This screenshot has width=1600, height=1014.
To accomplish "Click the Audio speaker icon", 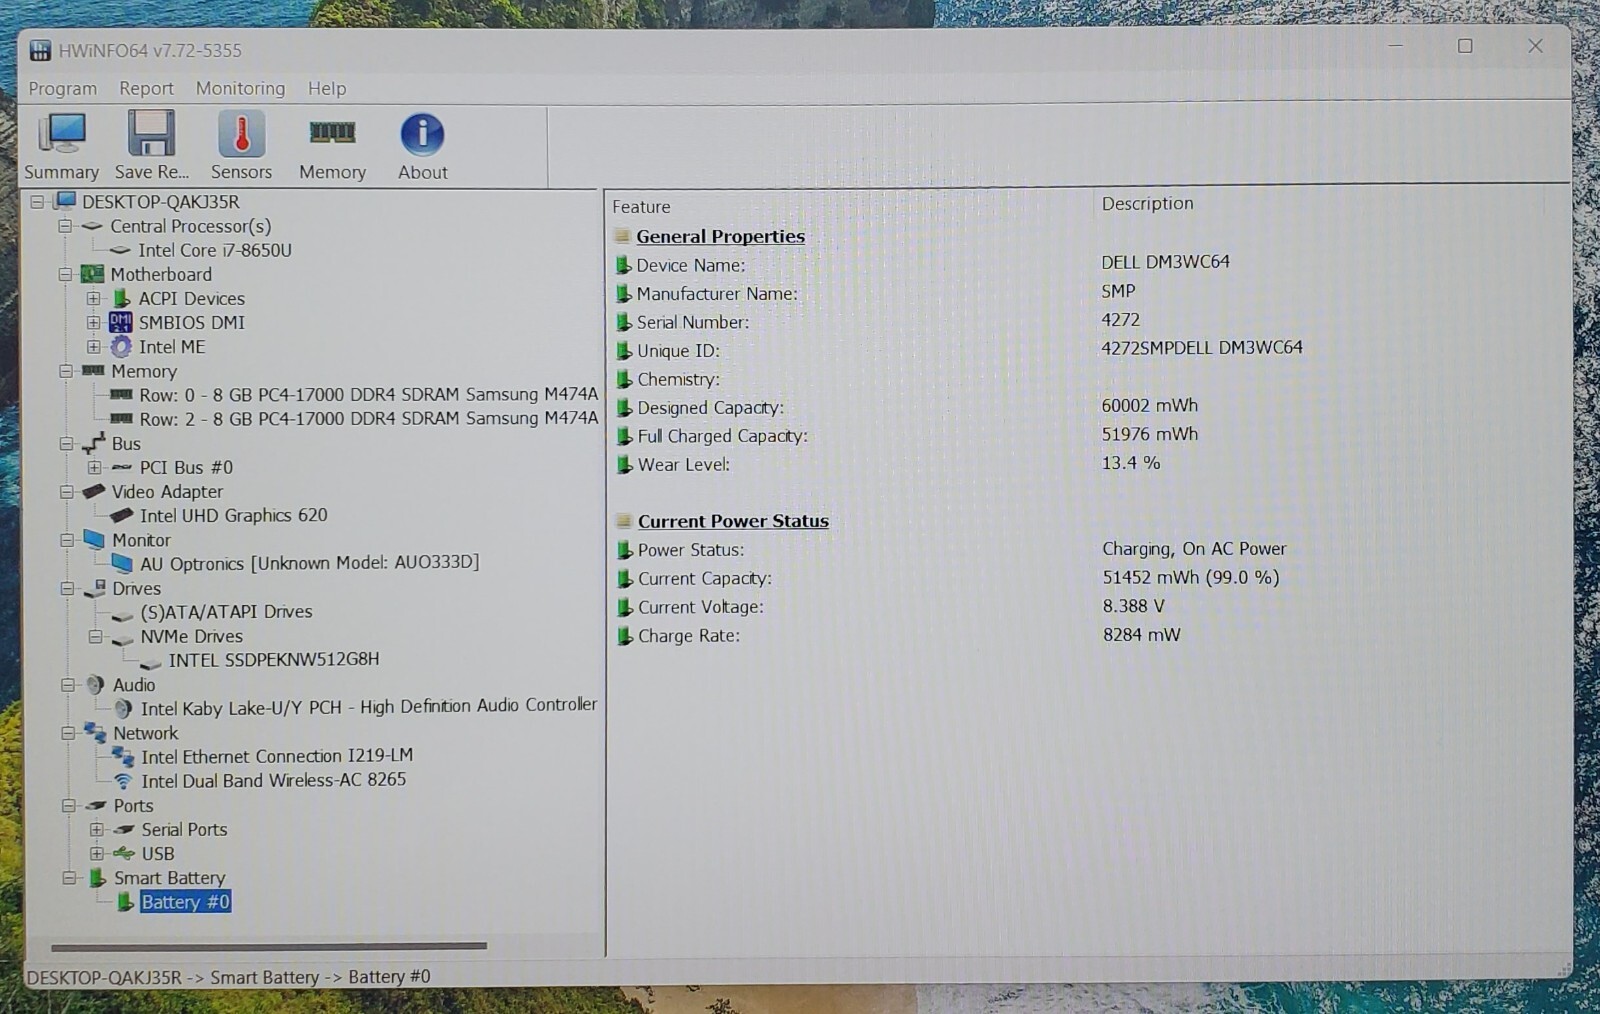I will pyautogui.click(x=95, y=685).
